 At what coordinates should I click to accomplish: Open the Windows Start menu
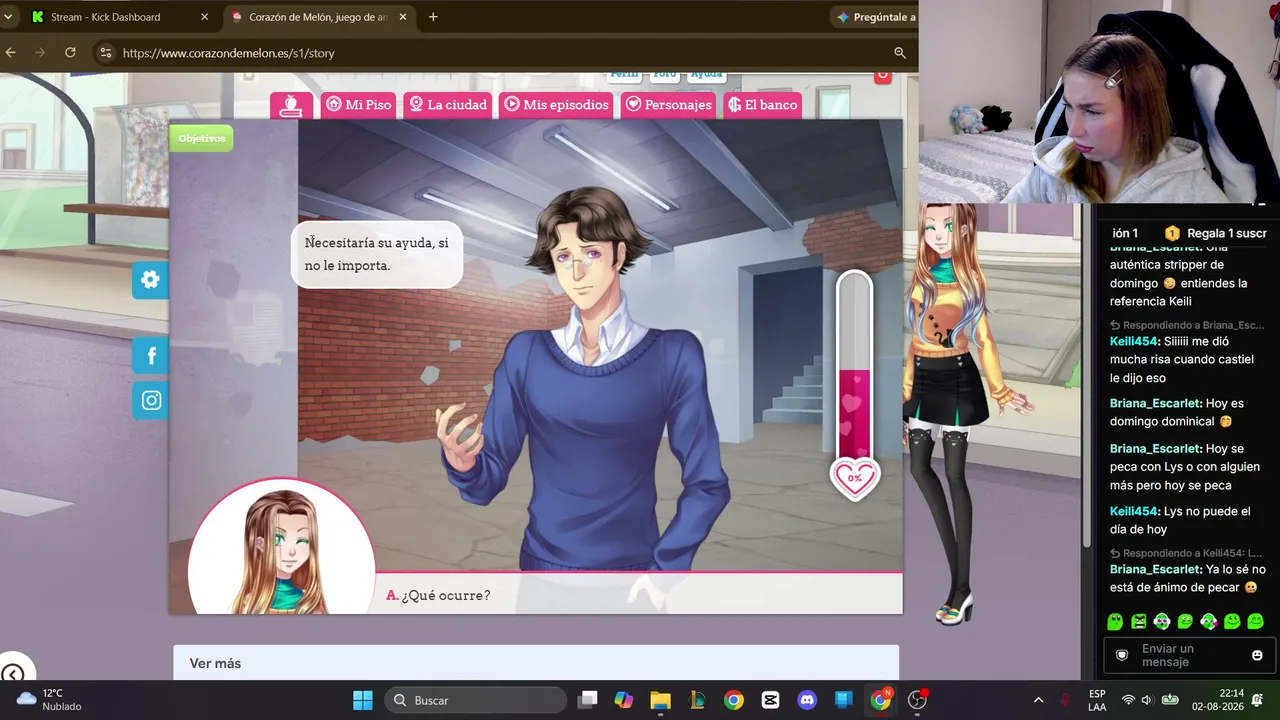[363, 700]
